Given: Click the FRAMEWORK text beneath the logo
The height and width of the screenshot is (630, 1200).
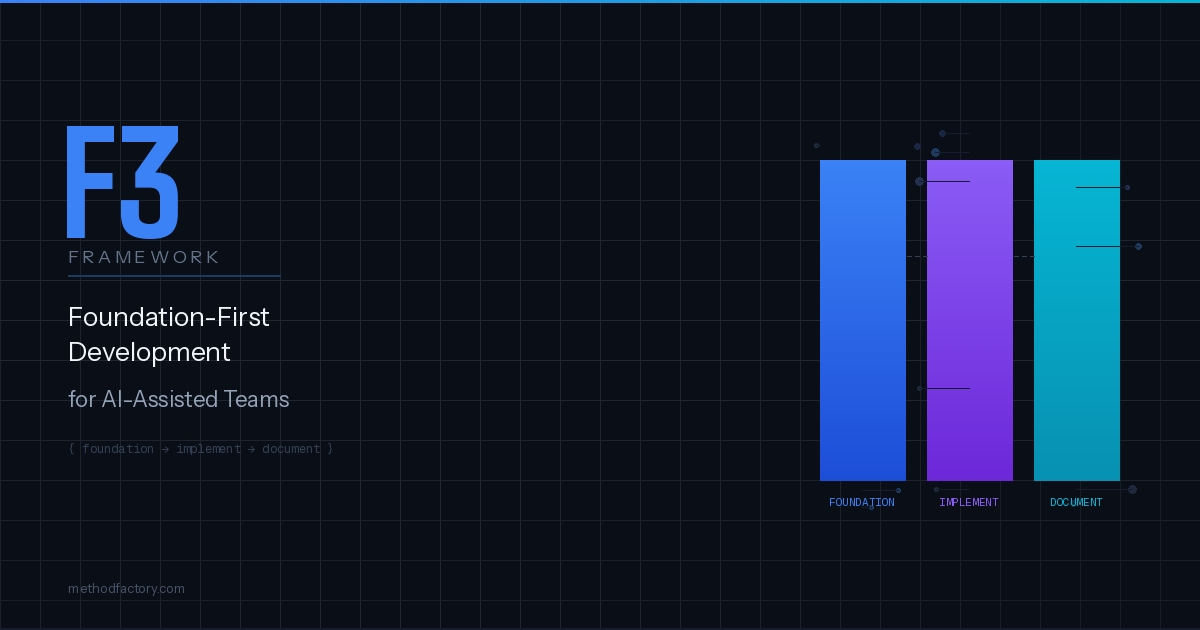Looking at the screenshot, I should (x=144, y=258).
